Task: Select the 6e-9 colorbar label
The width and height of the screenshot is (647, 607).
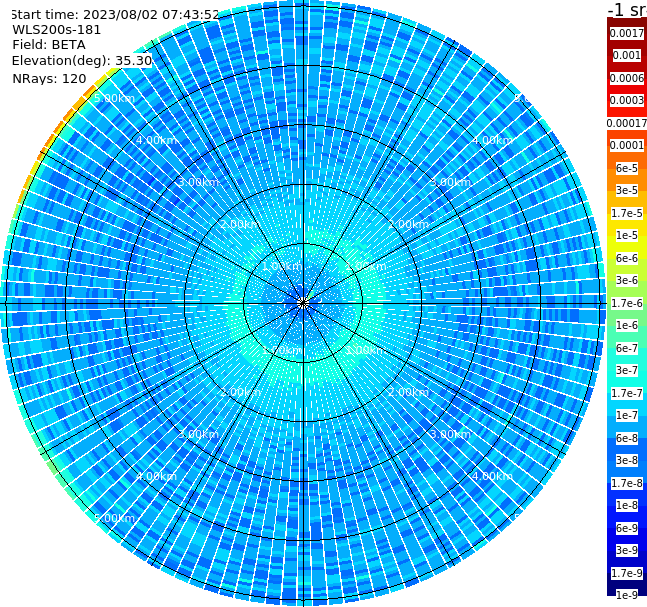Action: [x=627, y=528]
